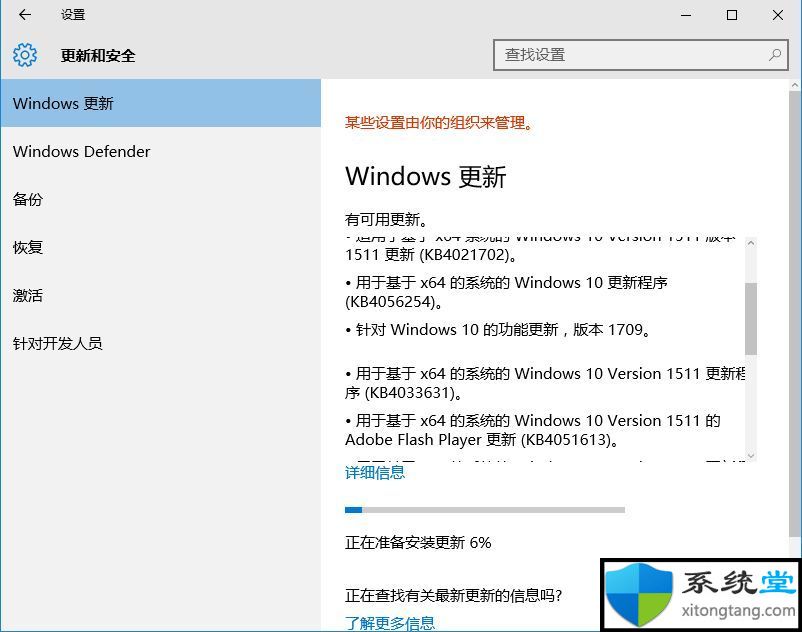Focus the 查找设置 search box
Screen dimensions: 802x632
640,55
